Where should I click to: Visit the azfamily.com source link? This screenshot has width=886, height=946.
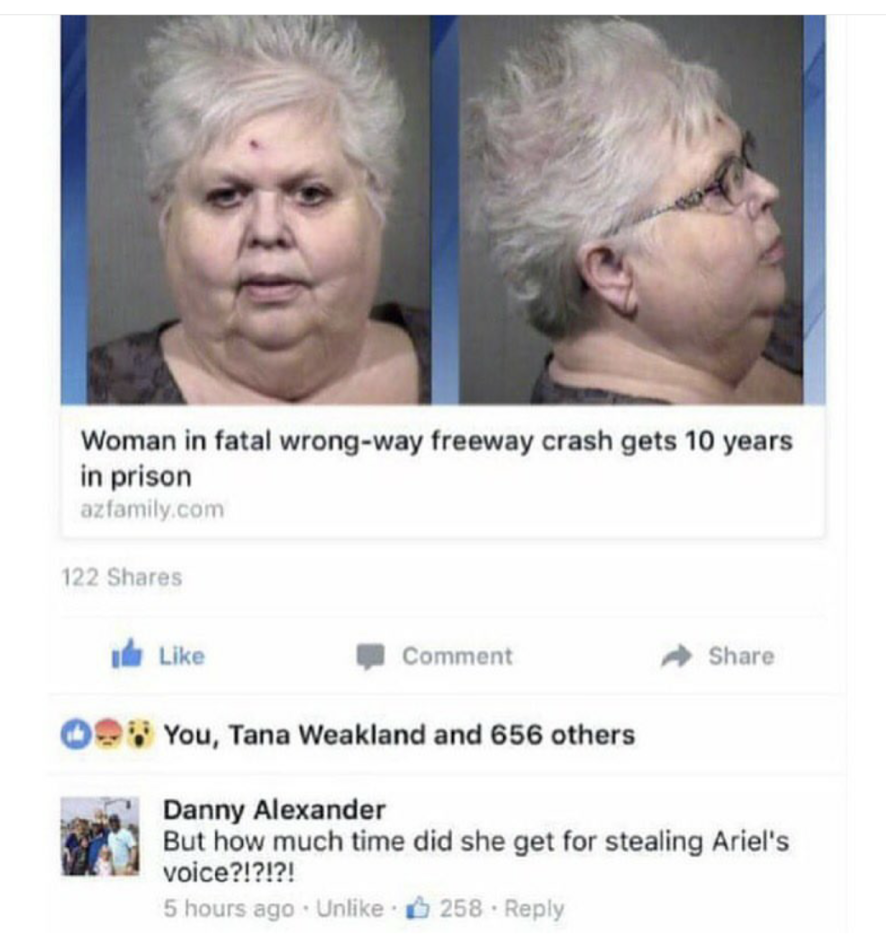[153, 509]
